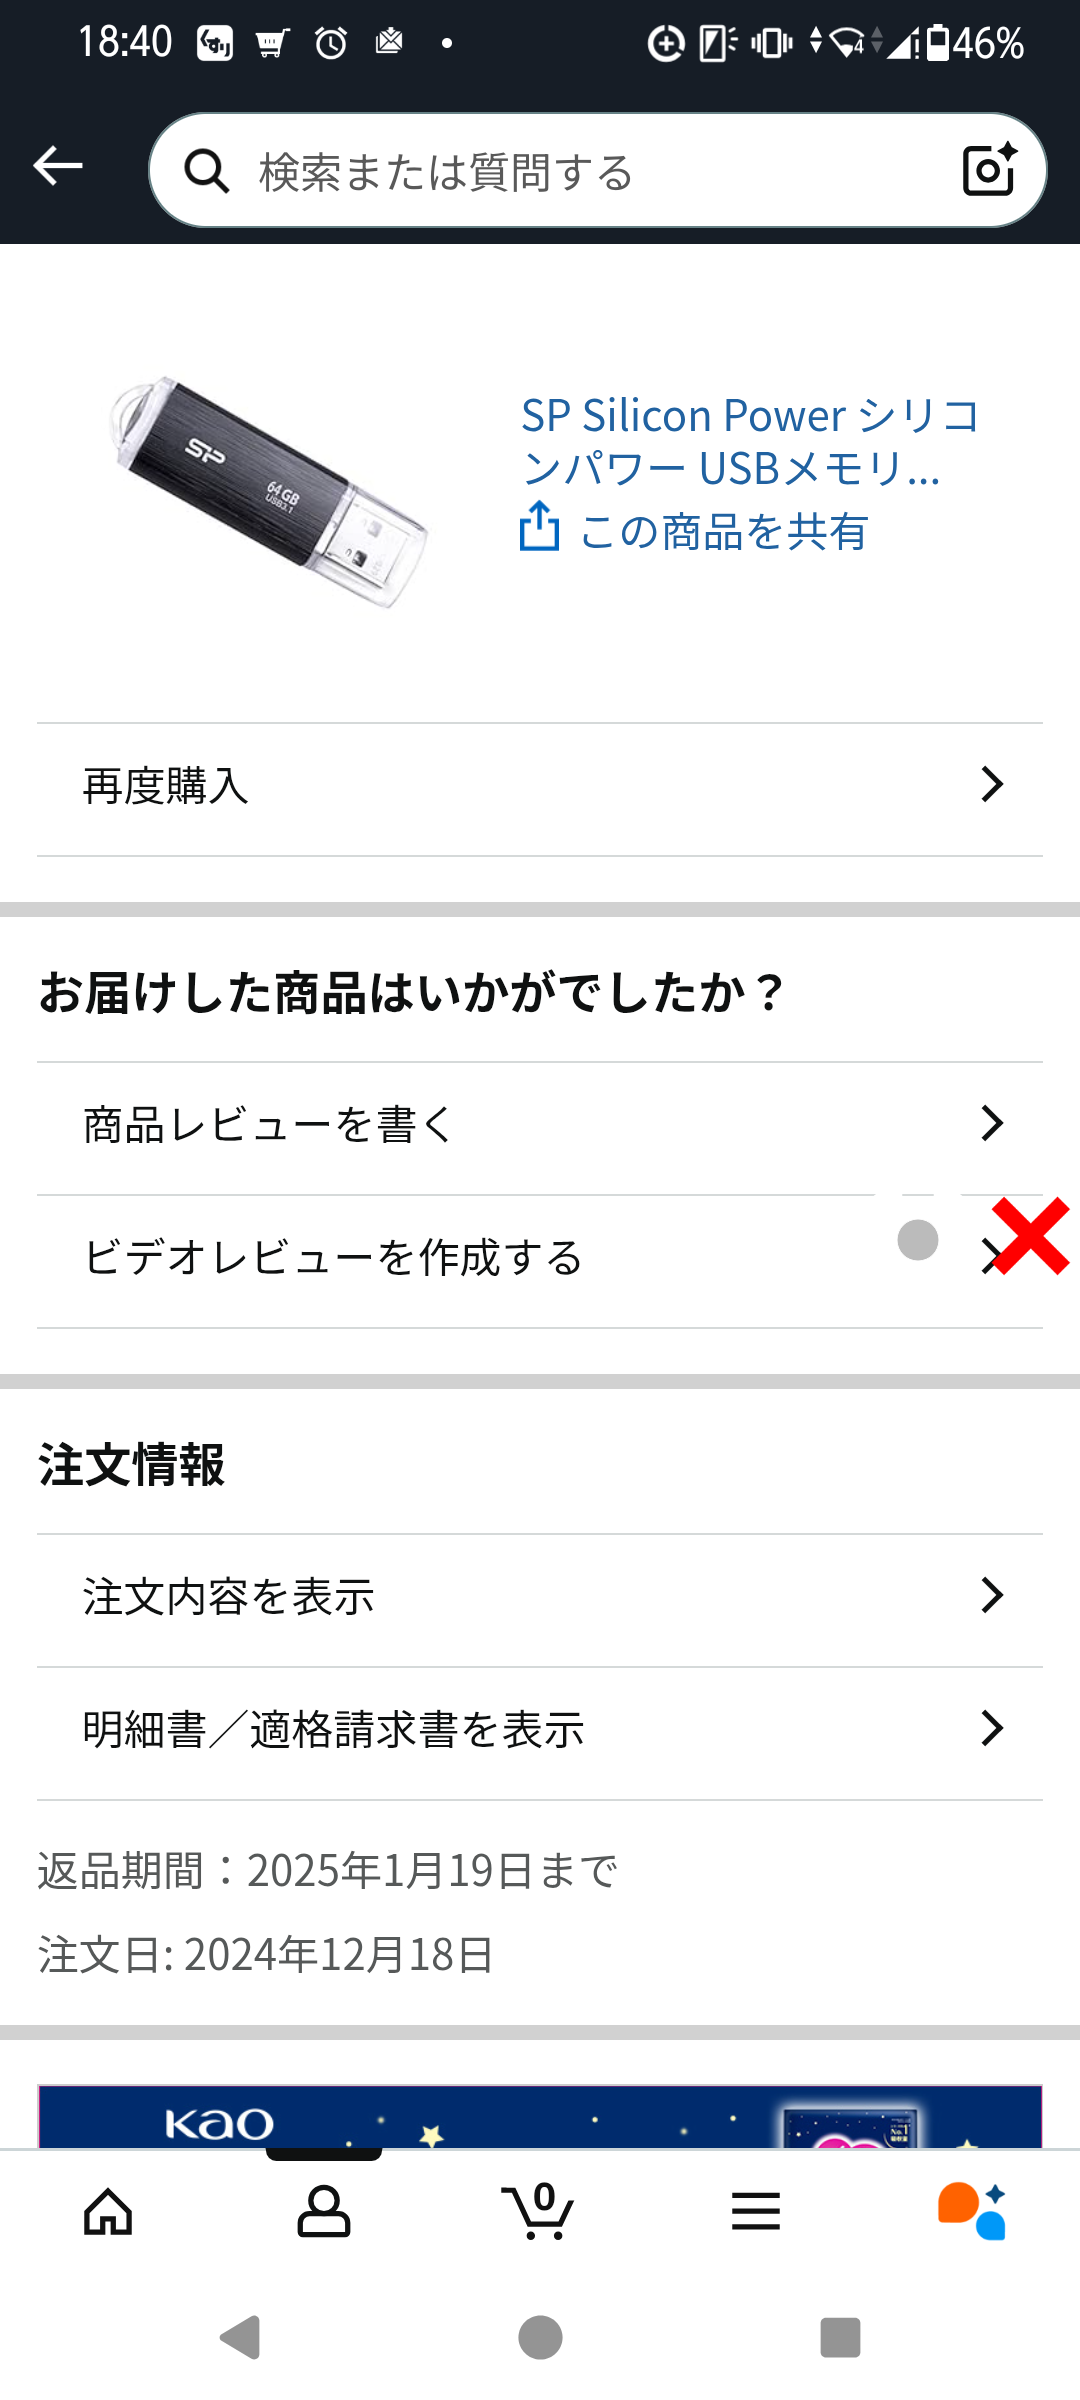Expand 注文内容を表示 chevron

[x=992, y=1596]
